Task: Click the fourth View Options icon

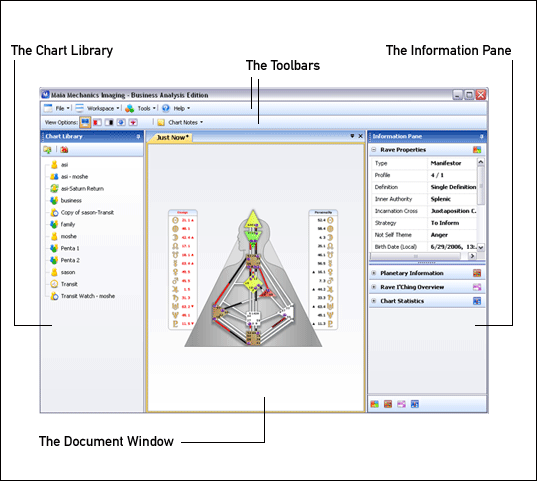Action: coord(121,122)
